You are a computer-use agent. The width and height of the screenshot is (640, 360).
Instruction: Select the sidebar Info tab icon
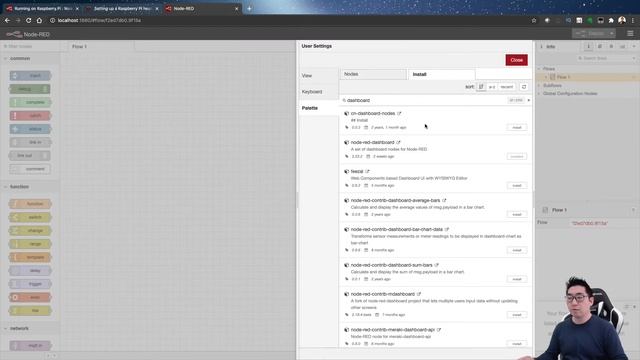[x=589, y=47]
